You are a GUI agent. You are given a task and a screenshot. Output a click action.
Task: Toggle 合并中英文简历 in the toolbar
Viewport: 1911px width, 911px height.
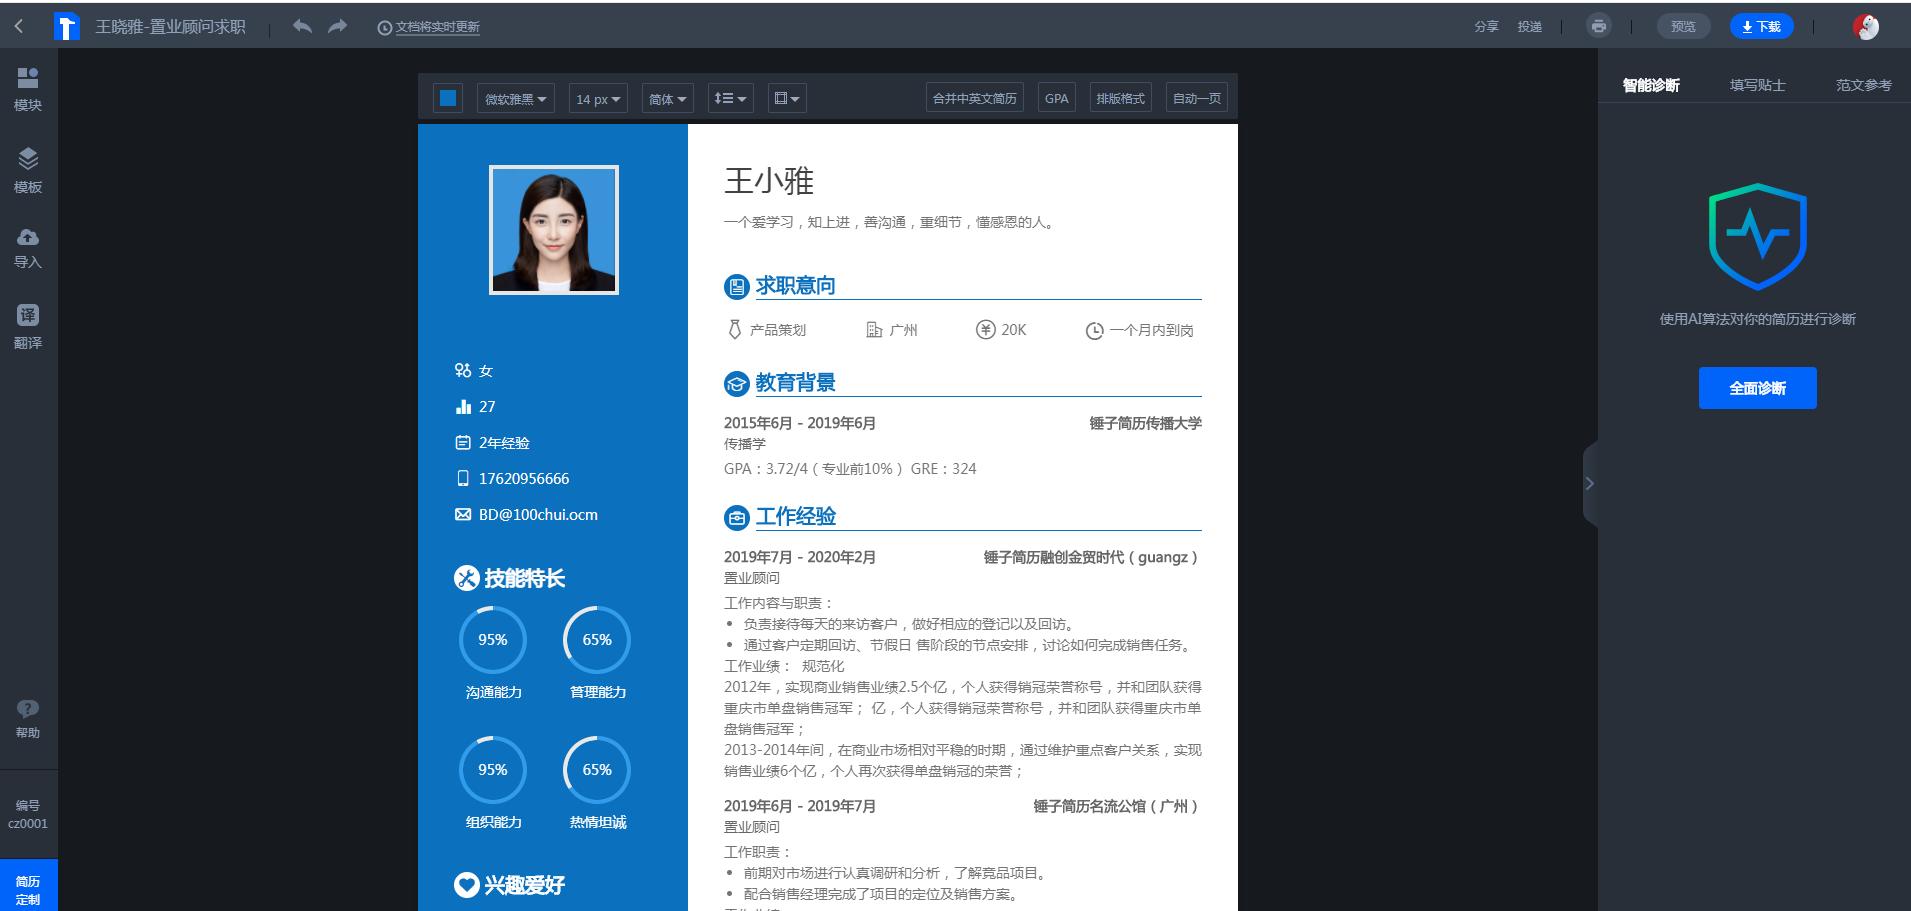click(973, 97)
